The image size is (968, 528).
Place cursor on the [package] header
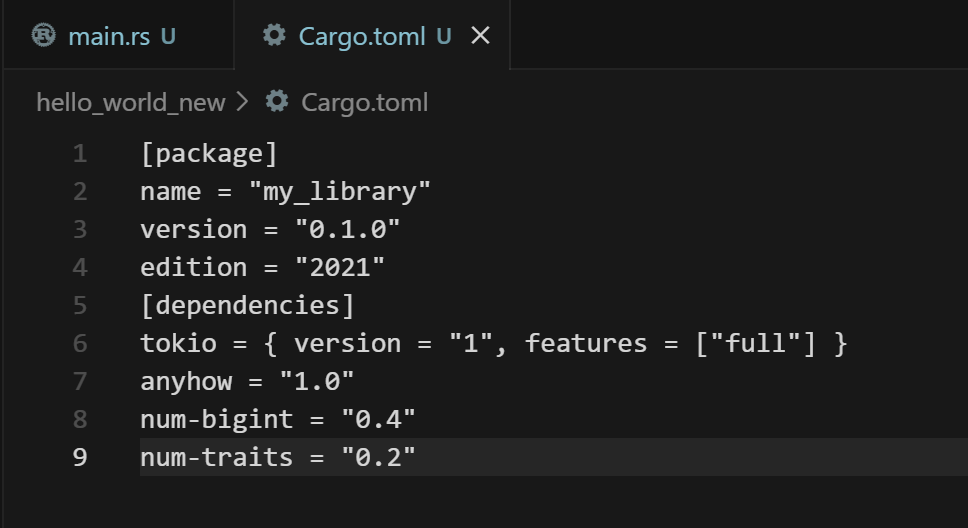(x=208, y=154)
